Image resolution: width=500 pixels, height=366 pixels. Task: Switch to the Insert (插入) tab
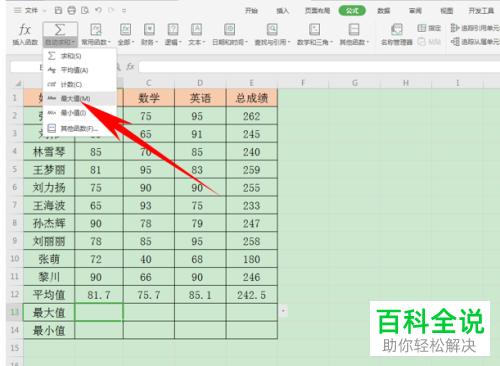pos(283,11)
